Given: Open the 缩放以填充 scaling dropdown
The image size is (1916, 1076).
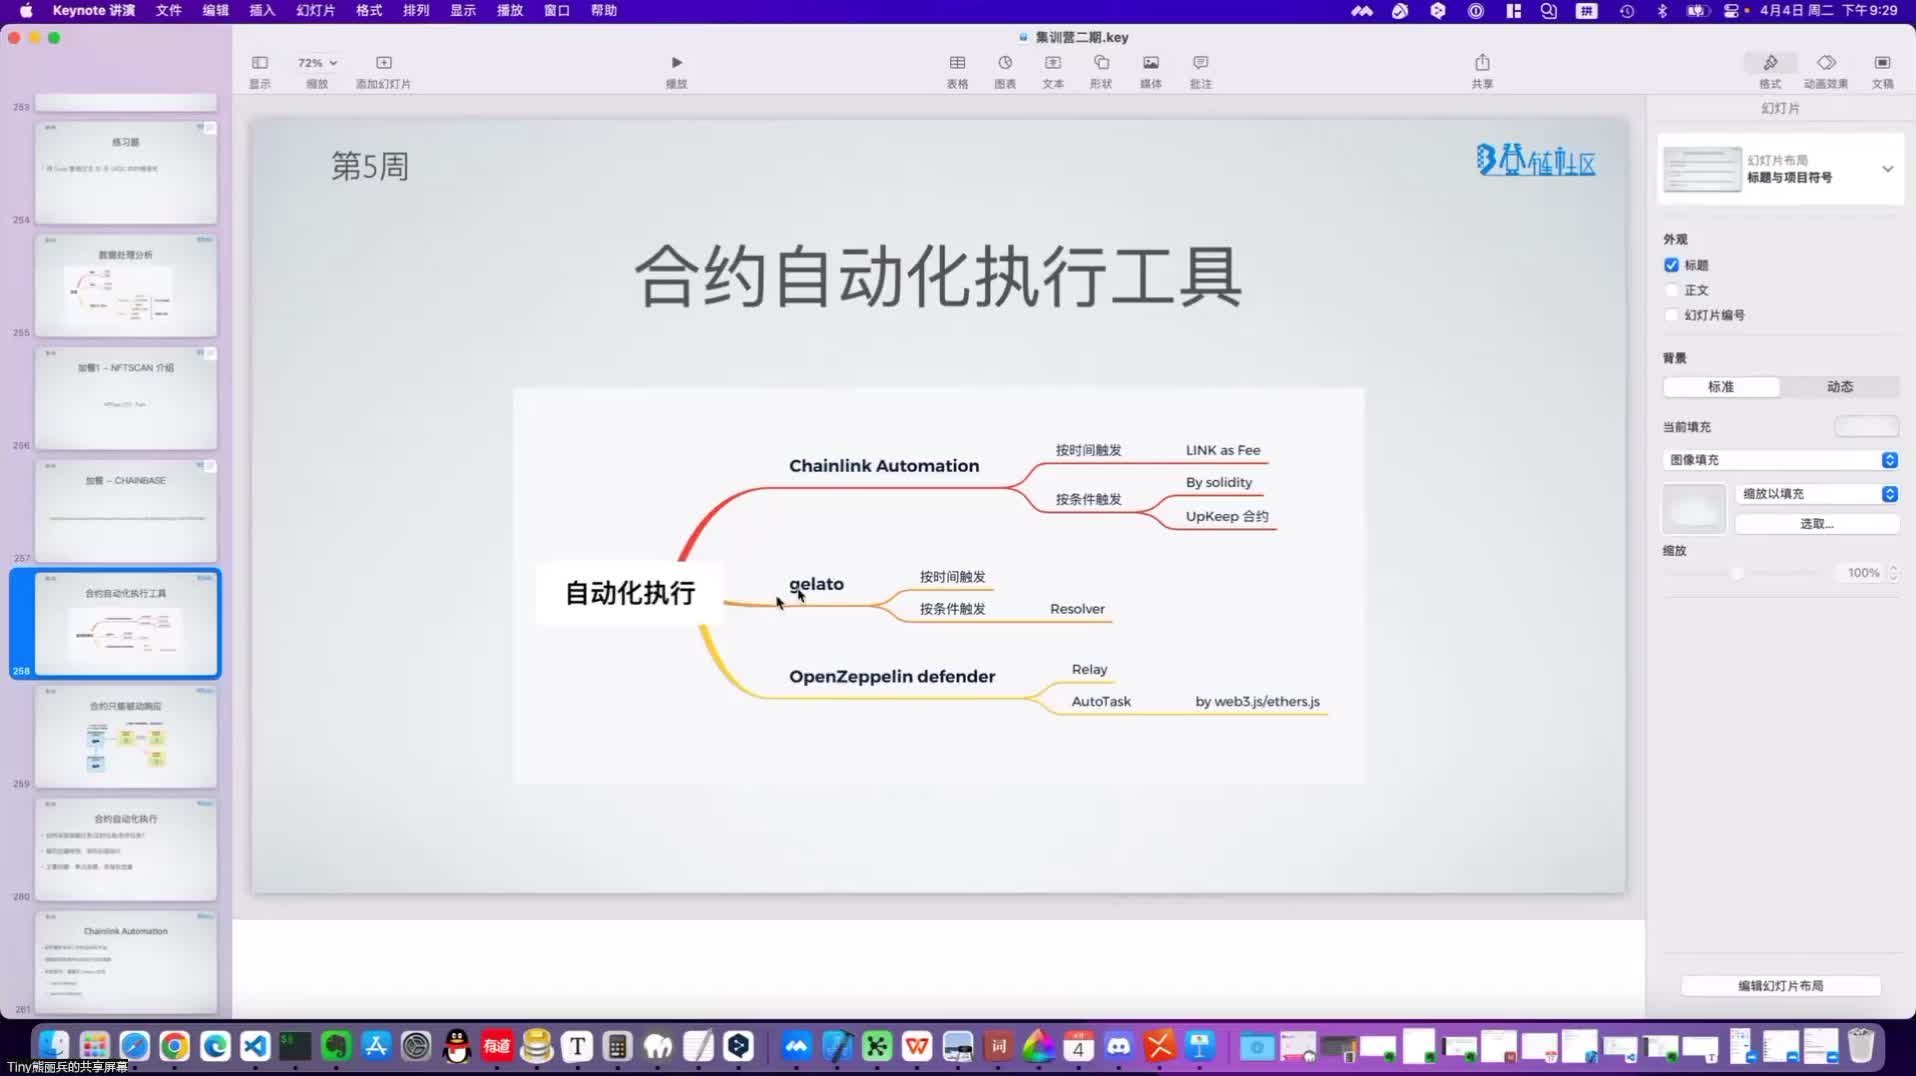Looking at the screenshot, I should 1818,494.
